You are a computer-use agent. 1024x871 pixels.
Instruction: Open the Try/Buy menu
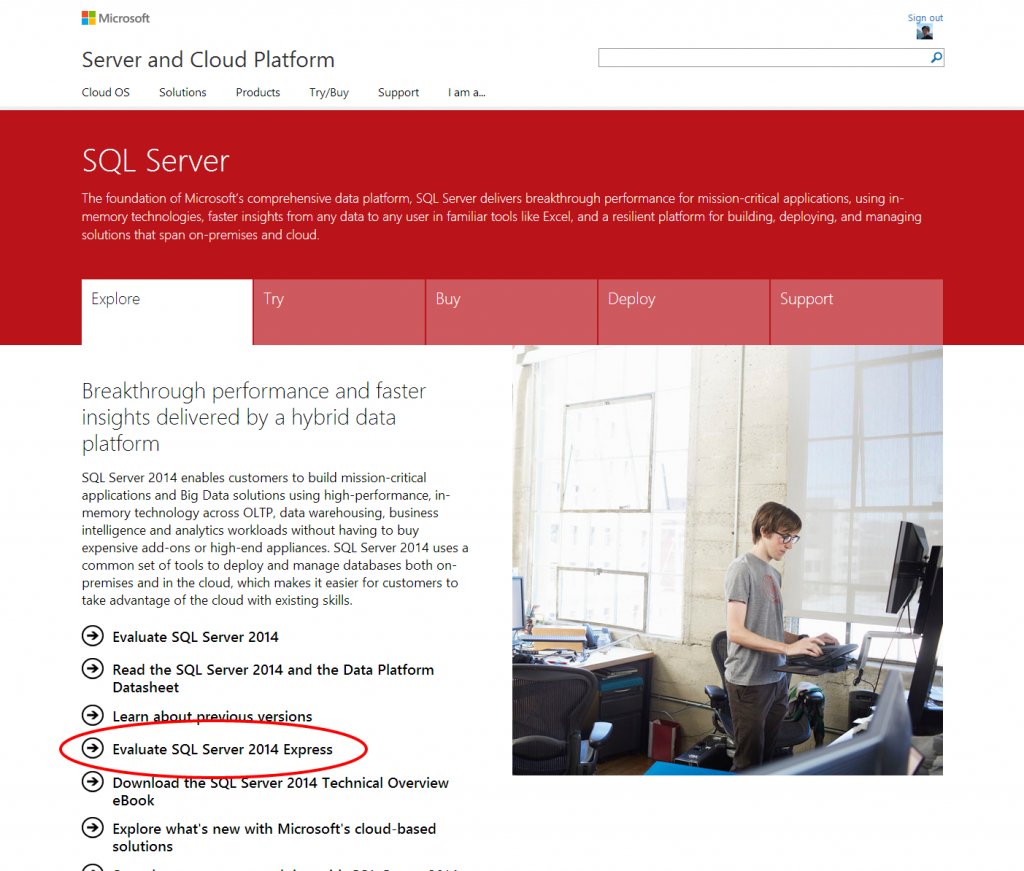[x=329, y=92]
